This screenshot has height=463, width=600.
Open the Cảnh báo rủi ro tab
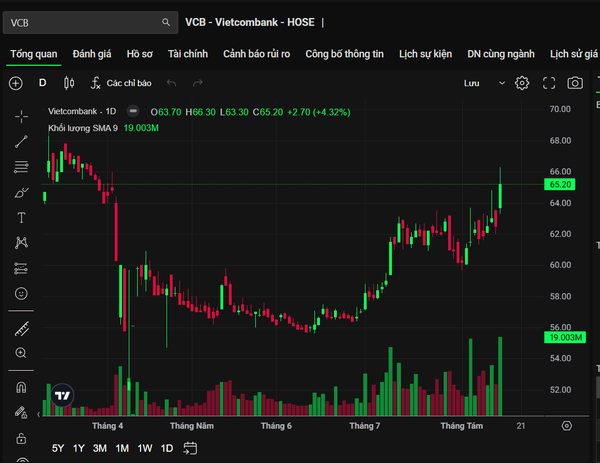256,54
